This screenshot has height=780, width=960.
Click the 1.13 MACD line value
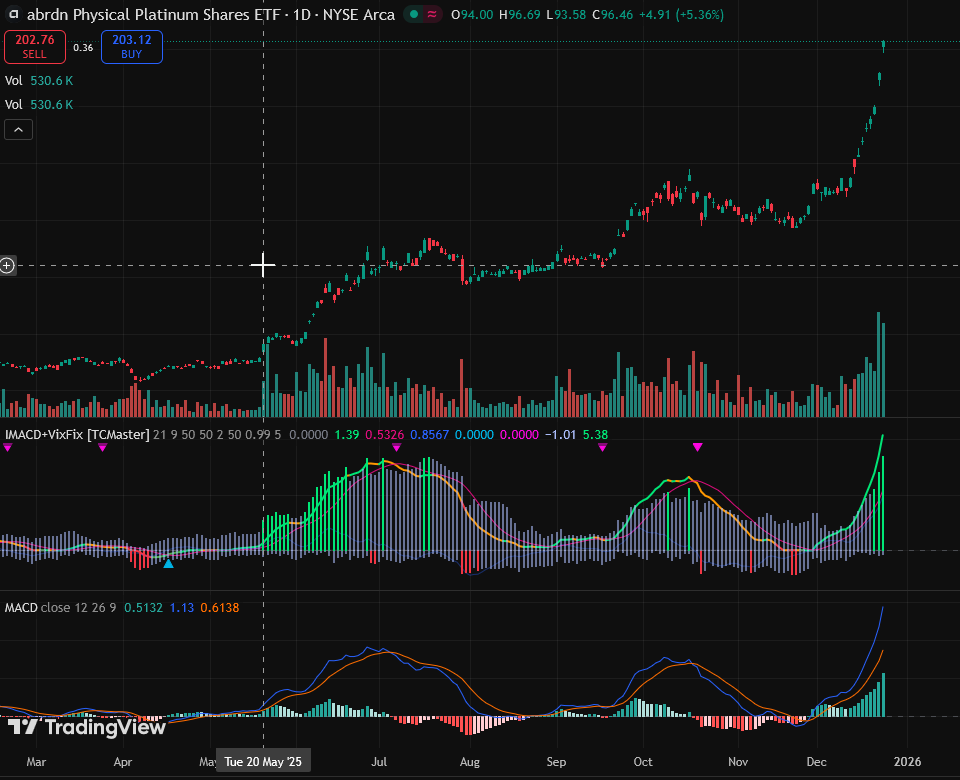(182, 608)
